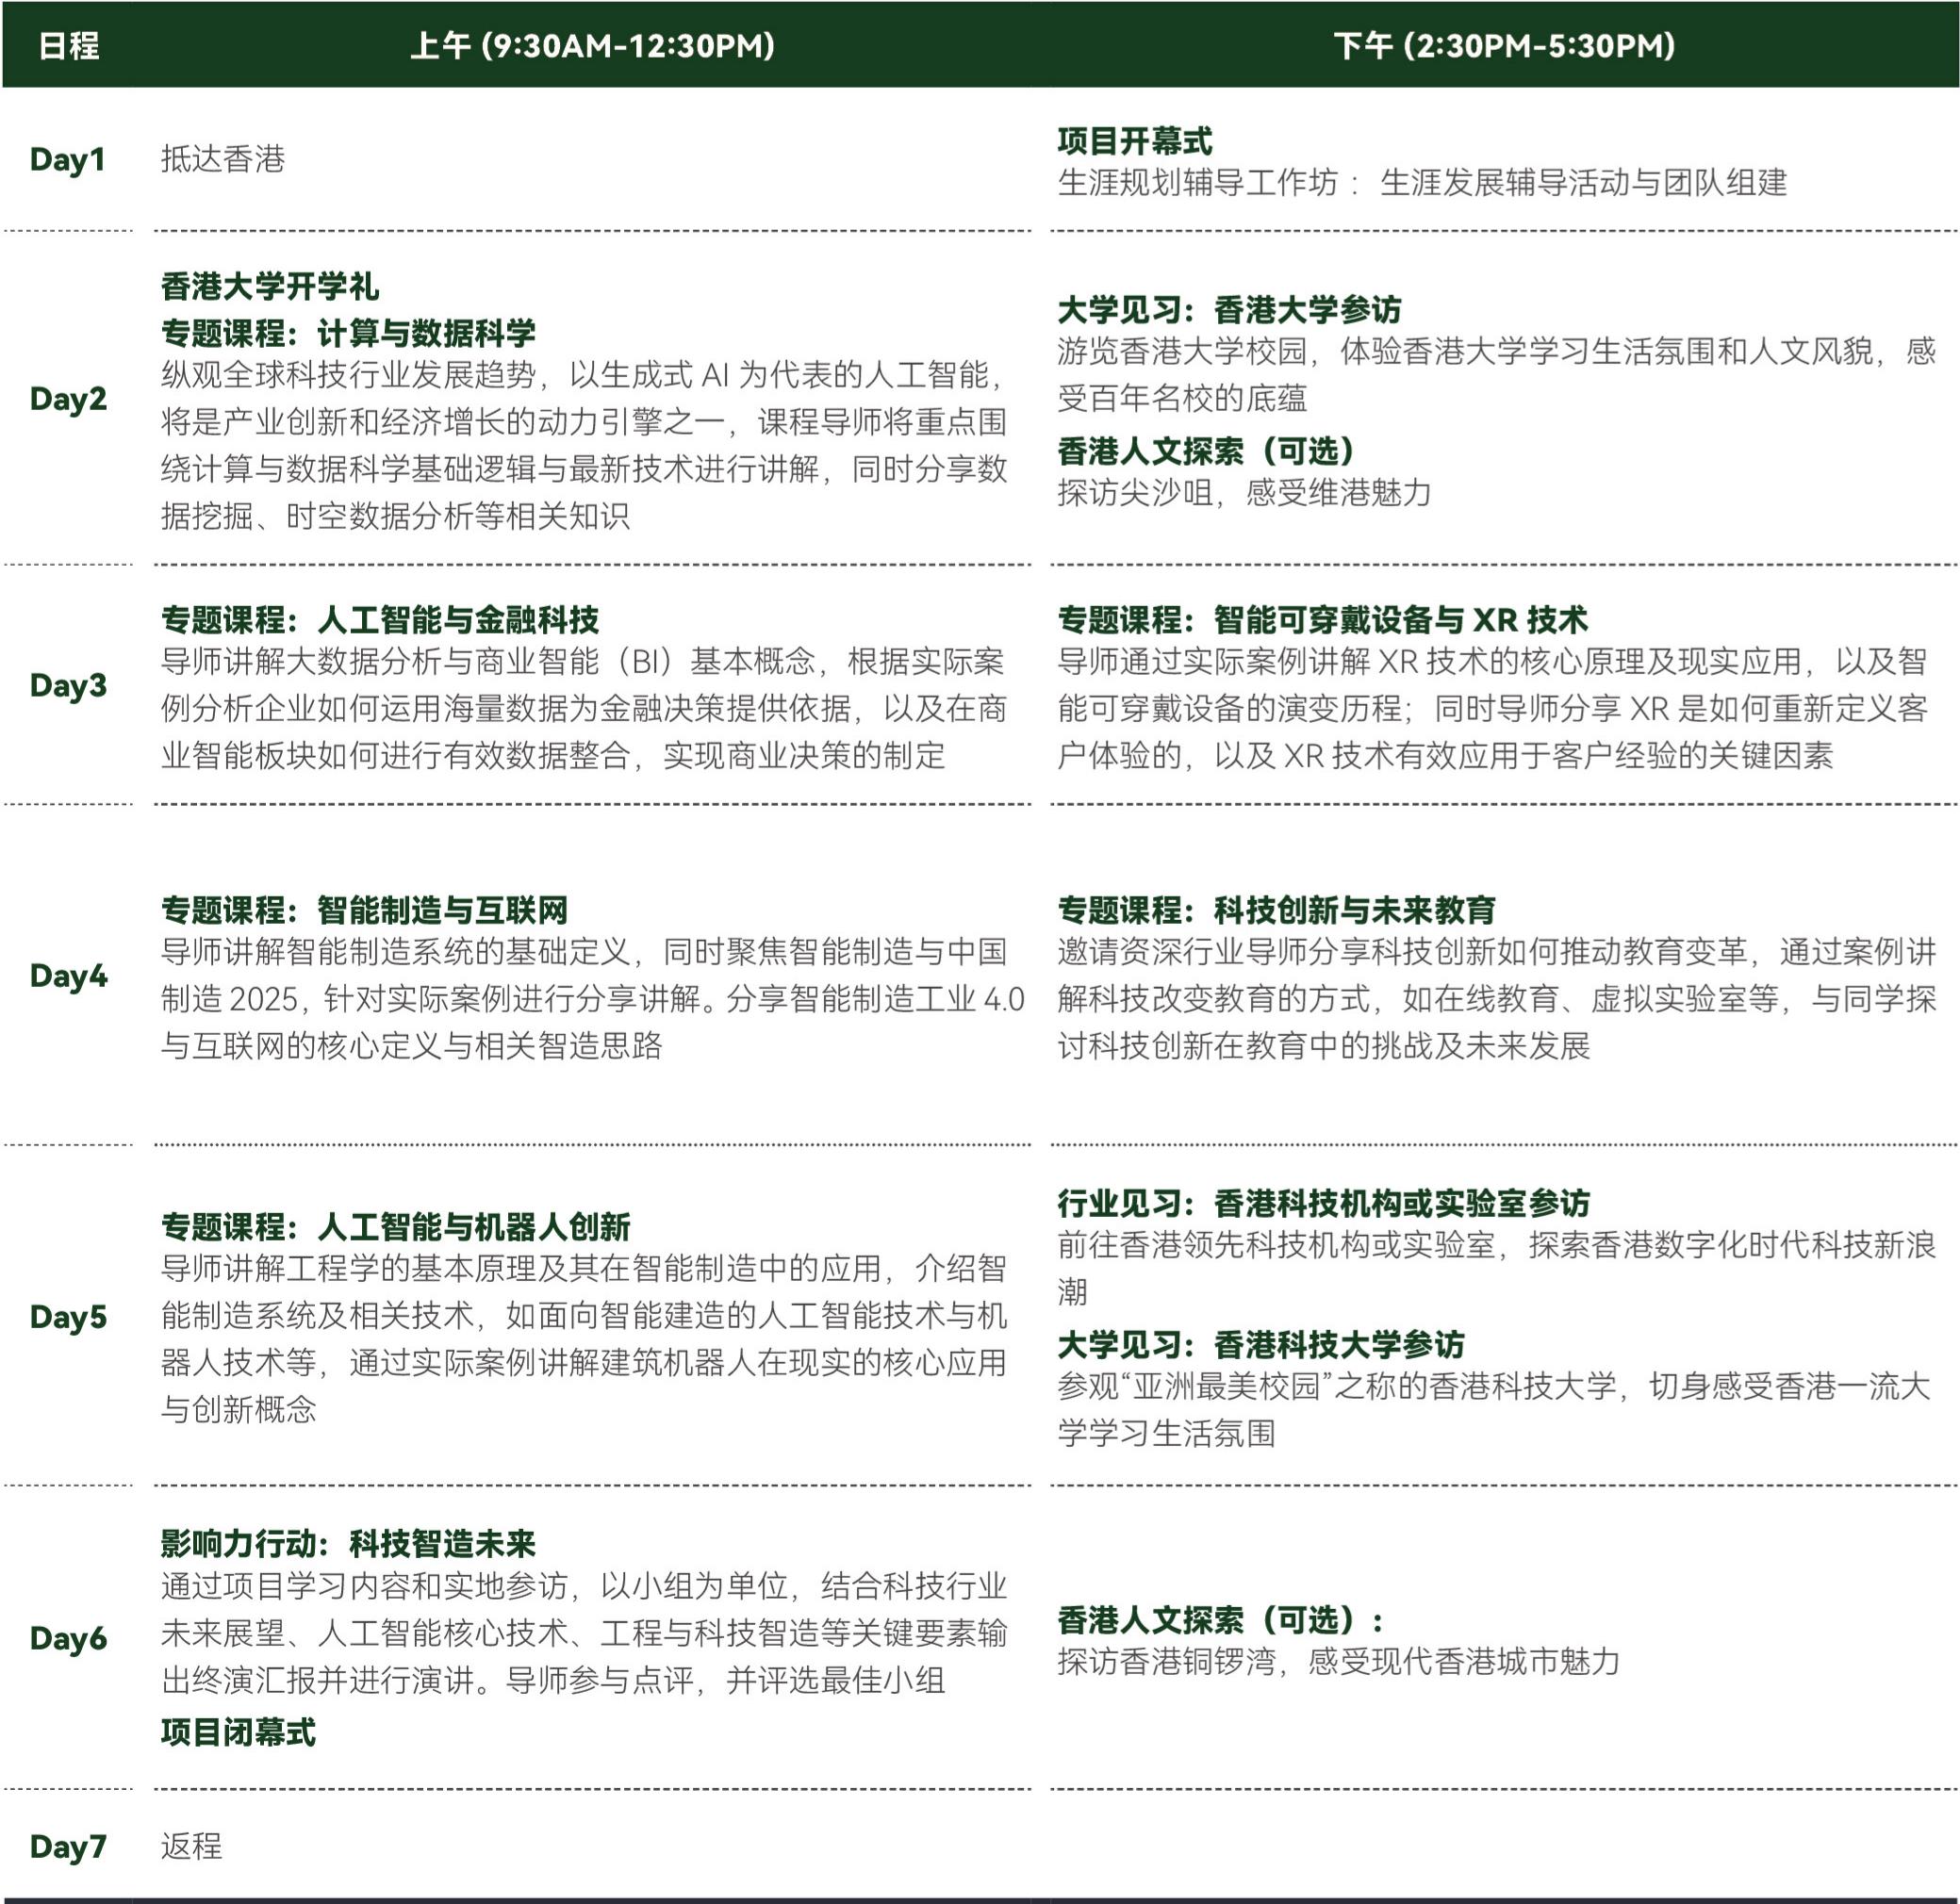Click the 下午 (2:30PM-5:30PM) header
Image resolution: width=1960 pixels, height=1904 pixels.
click(x=1504, y=46)
